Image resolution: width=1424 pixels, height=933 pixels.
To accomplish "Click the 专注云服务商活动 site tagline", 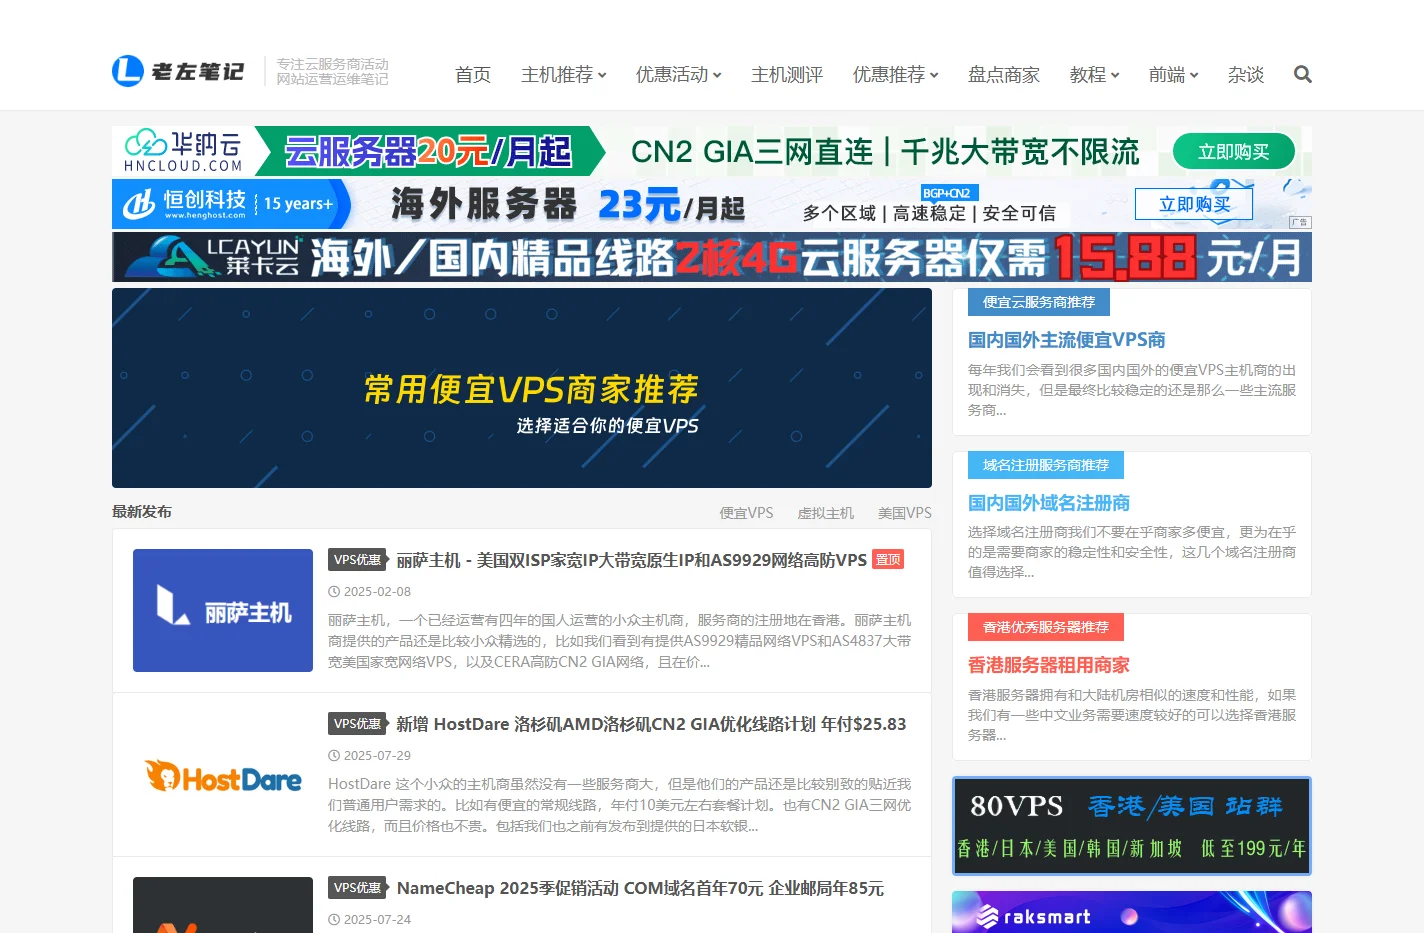I will [332, 71].
